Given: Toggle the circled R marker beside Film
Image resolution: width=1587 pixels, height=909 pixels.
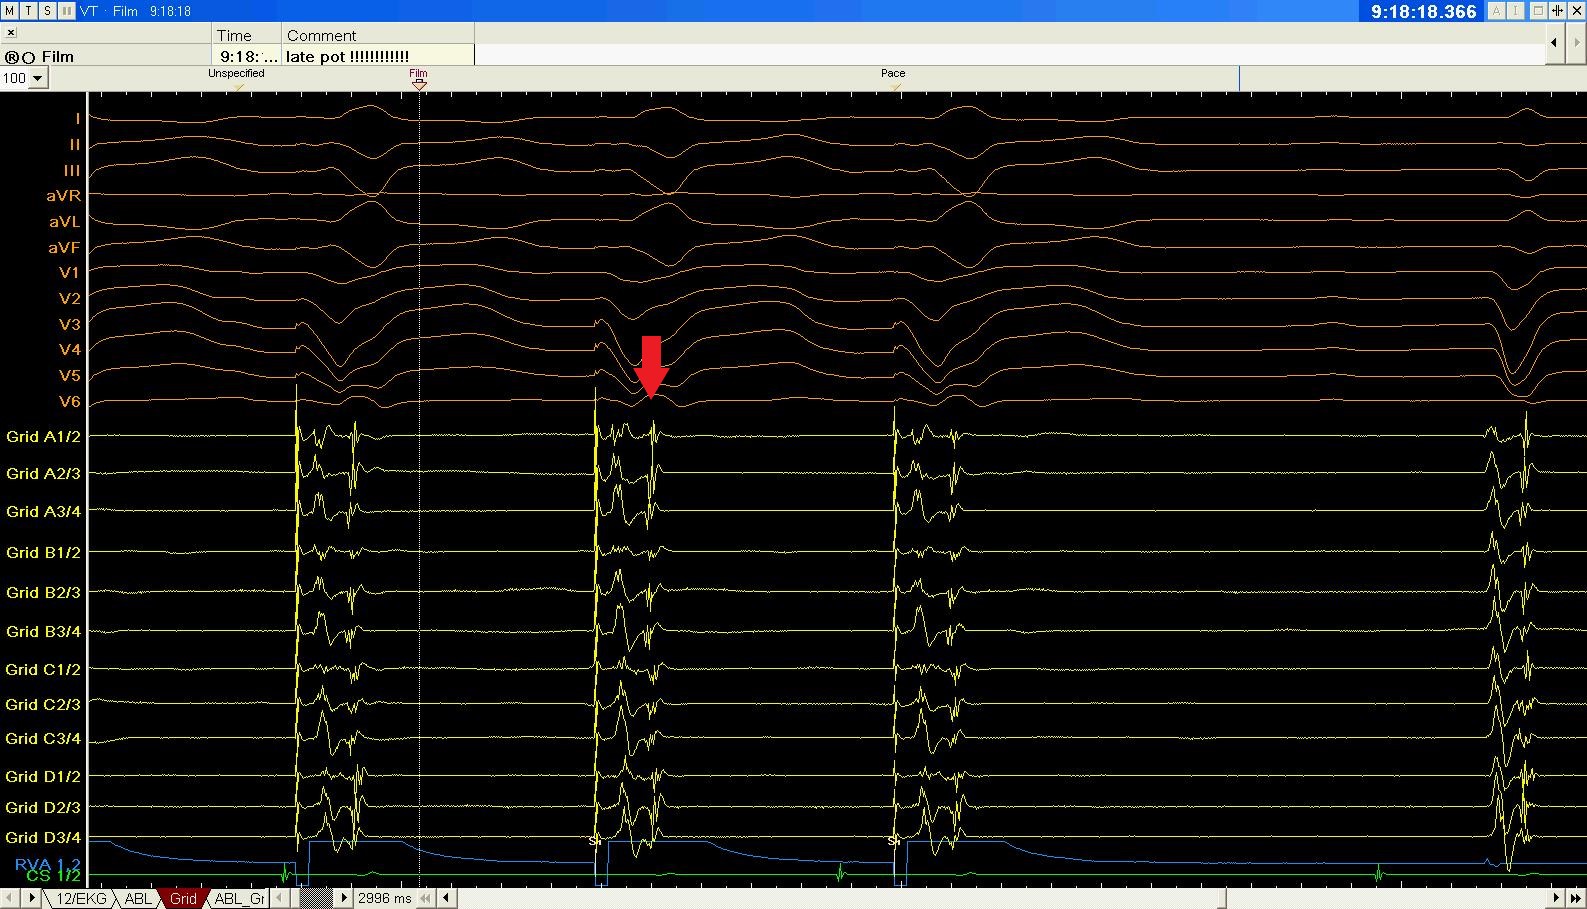Looking at the screenshot, I should [12, 58].
